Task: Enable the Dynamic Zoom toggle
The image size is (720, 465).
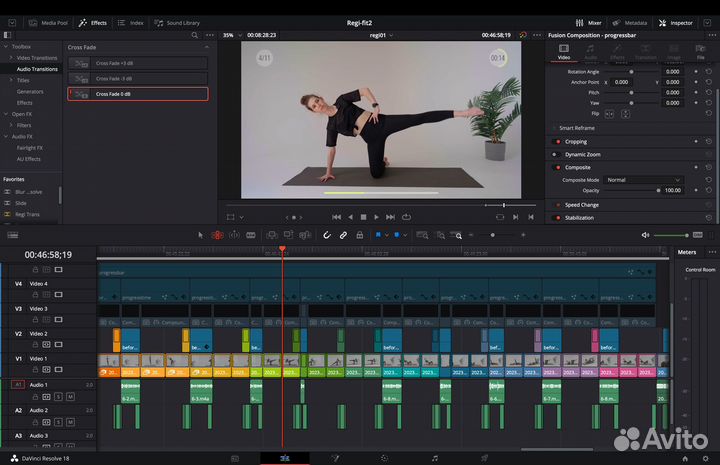Action: [556, 154]
